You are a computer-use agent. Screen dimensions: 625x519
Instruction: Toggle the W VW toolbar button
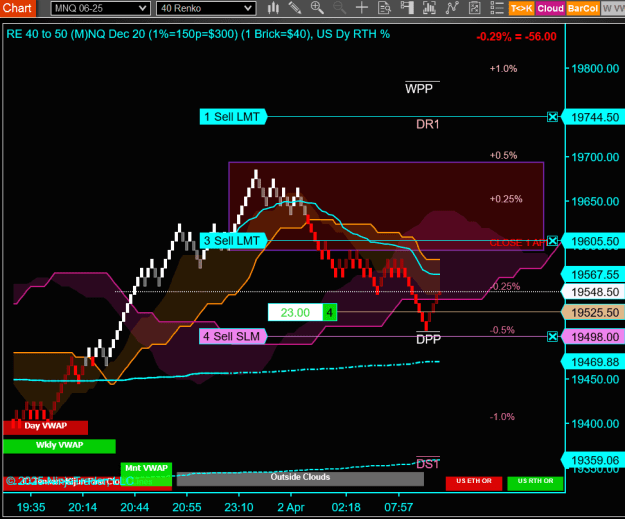(613, 8)
